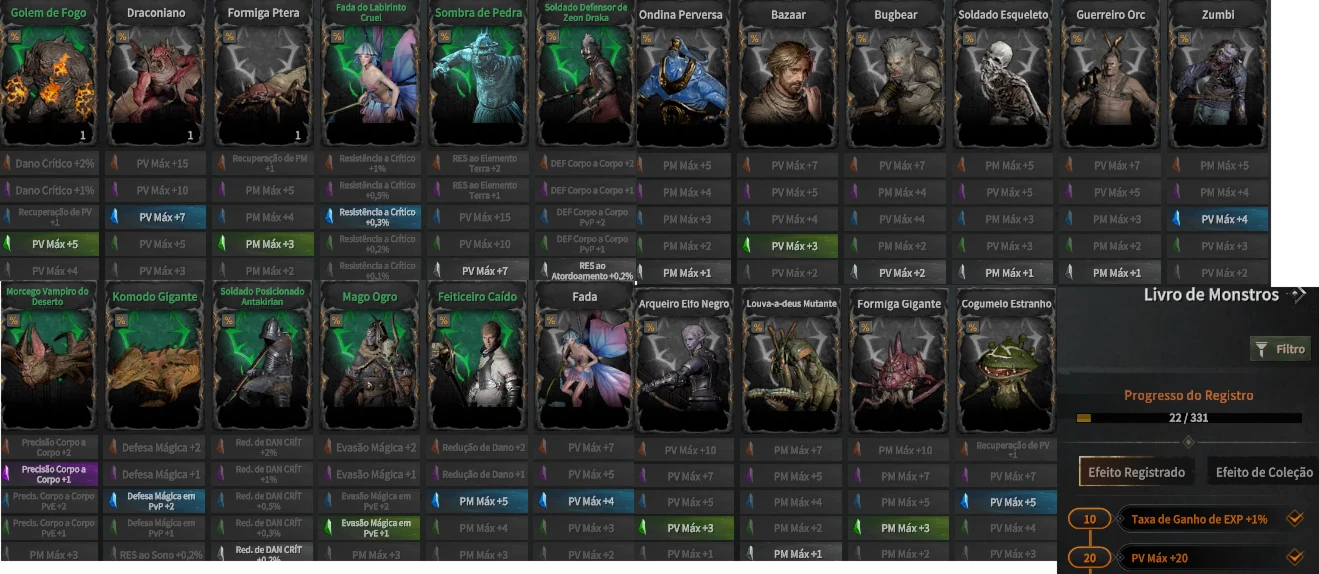The width and height of the screenshot is (1319, 574).
Task: Select purple Precisão Corpo a Corpo +1 effect row
Action: click(50, 474)
